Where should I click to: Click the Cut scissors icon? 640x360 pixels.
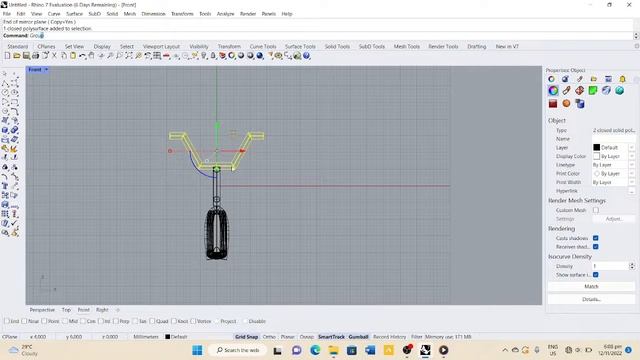[x=54, y=56]
